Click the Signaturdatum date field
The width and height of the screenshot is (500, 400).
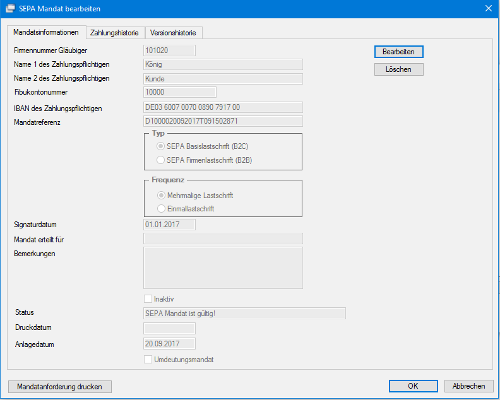click(x=169, y=224)
